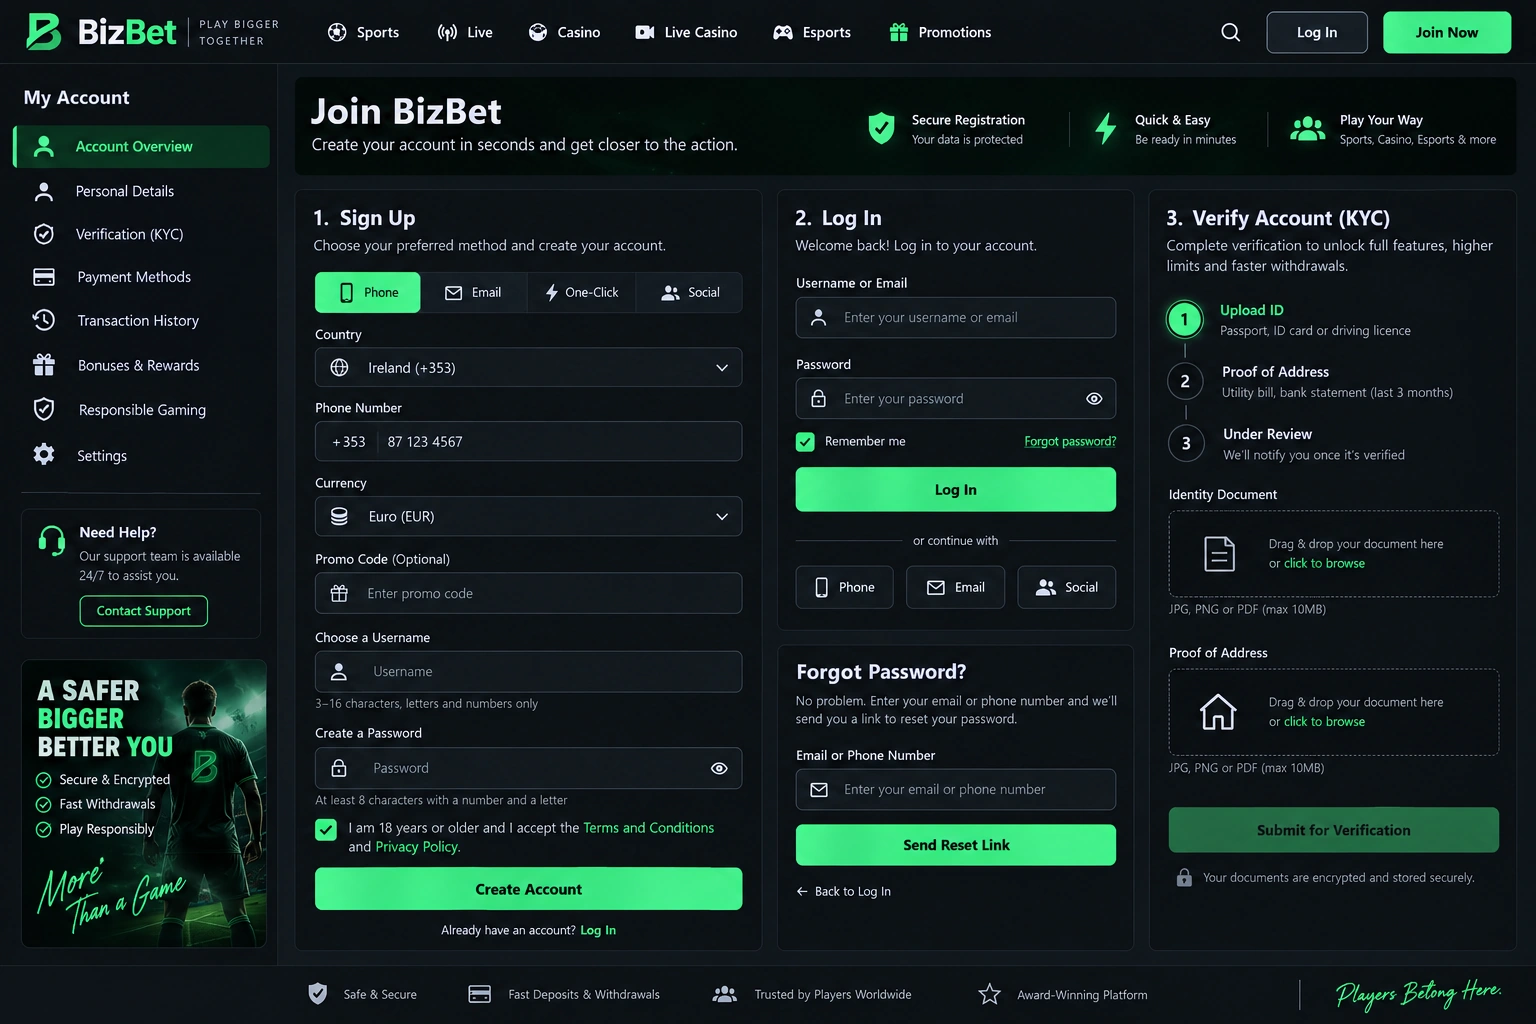Screen dimensions: 1536x1024
Task: Click the globe icon in Country field
Action: 340,367
